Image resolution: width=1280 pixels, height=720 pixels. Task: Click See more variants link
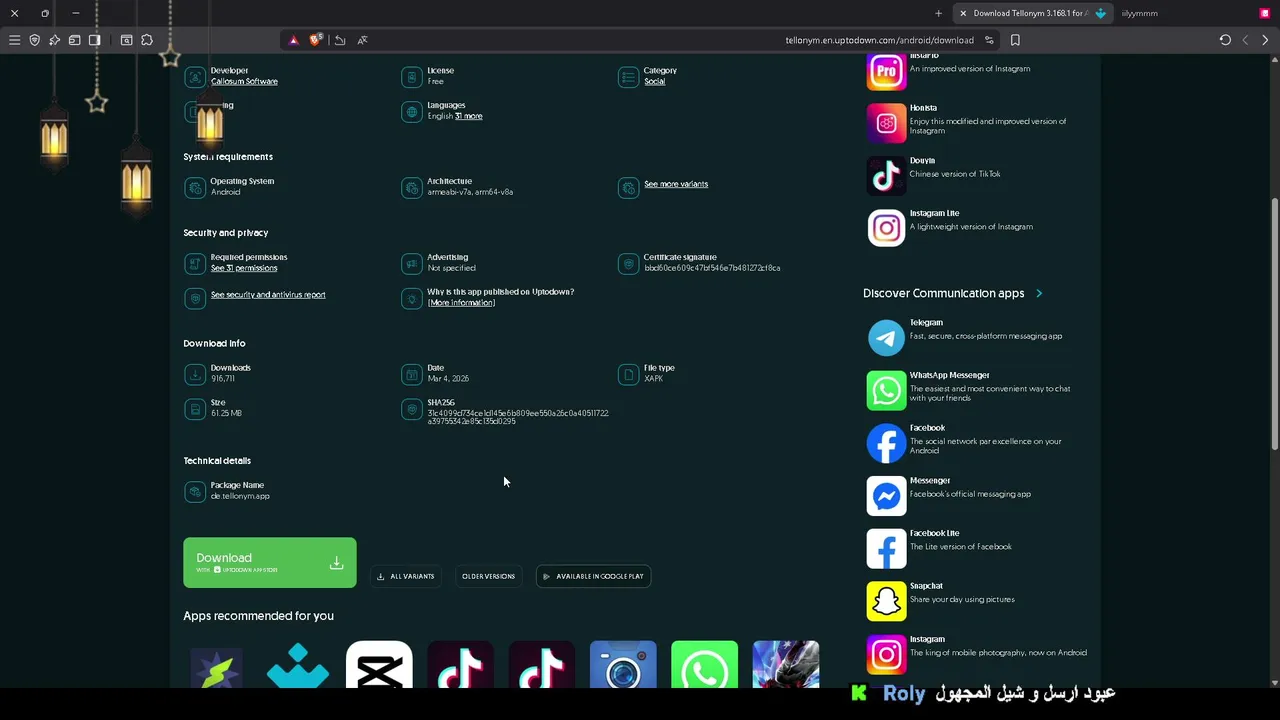click(676, 184)
